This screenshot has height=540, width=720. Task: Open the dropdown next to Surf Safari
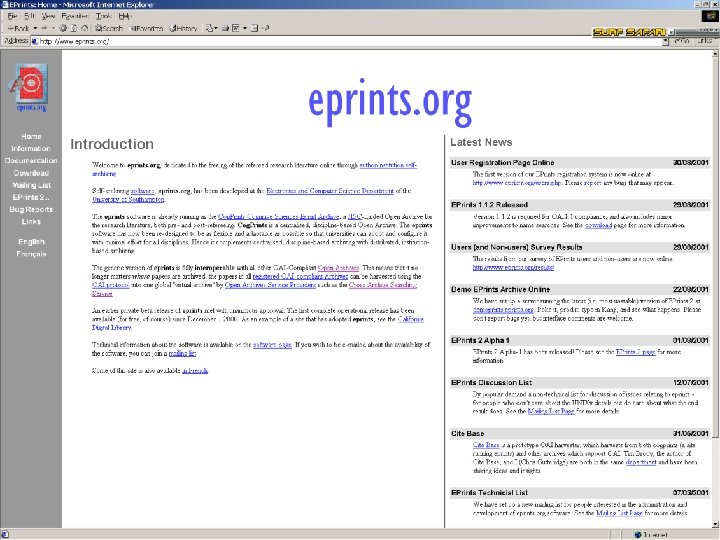click(671, 33)
